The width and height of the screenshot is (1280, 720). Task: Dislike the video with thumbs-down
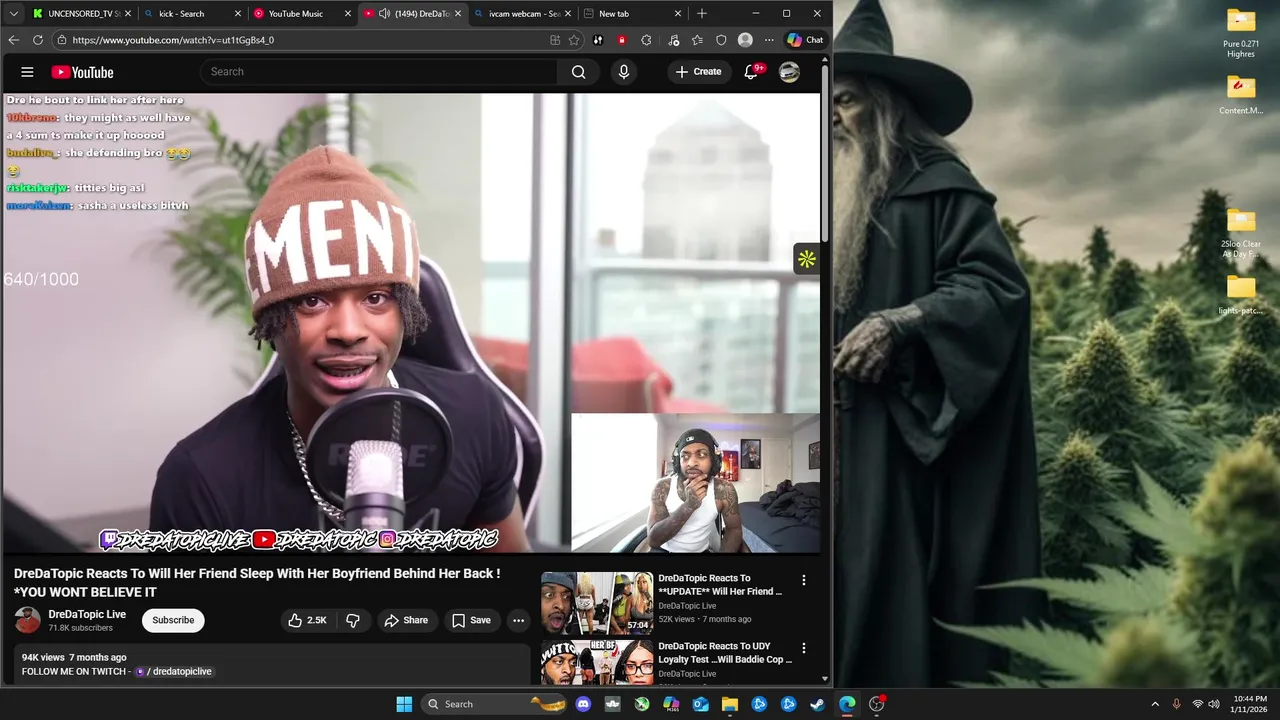[x=353, y=620]
